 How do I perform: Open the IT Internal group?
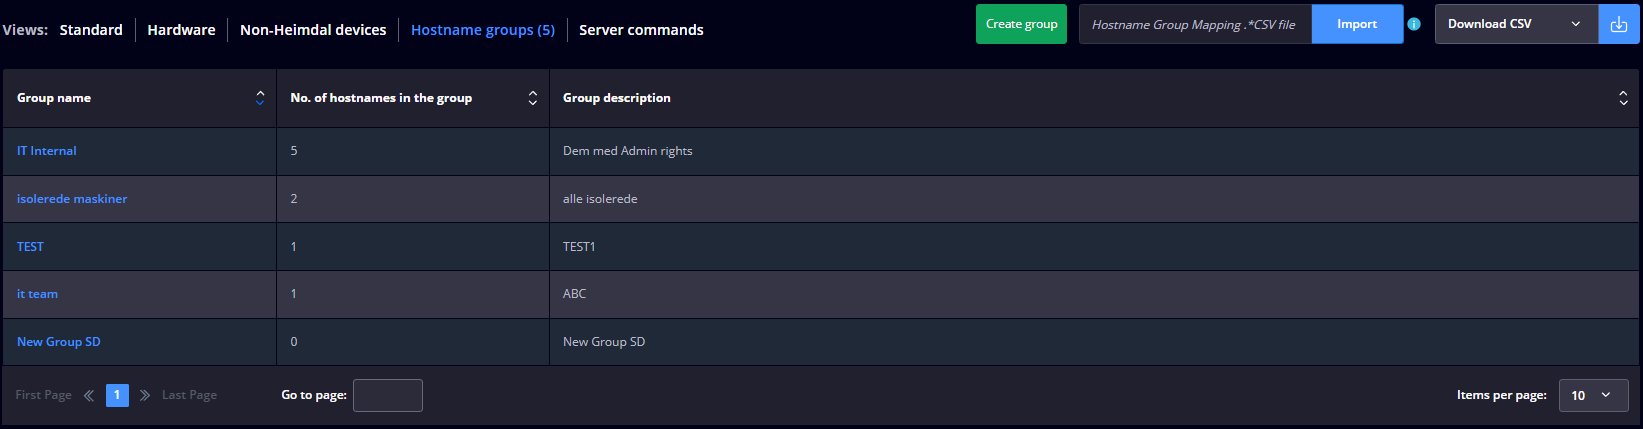(47, 151)
